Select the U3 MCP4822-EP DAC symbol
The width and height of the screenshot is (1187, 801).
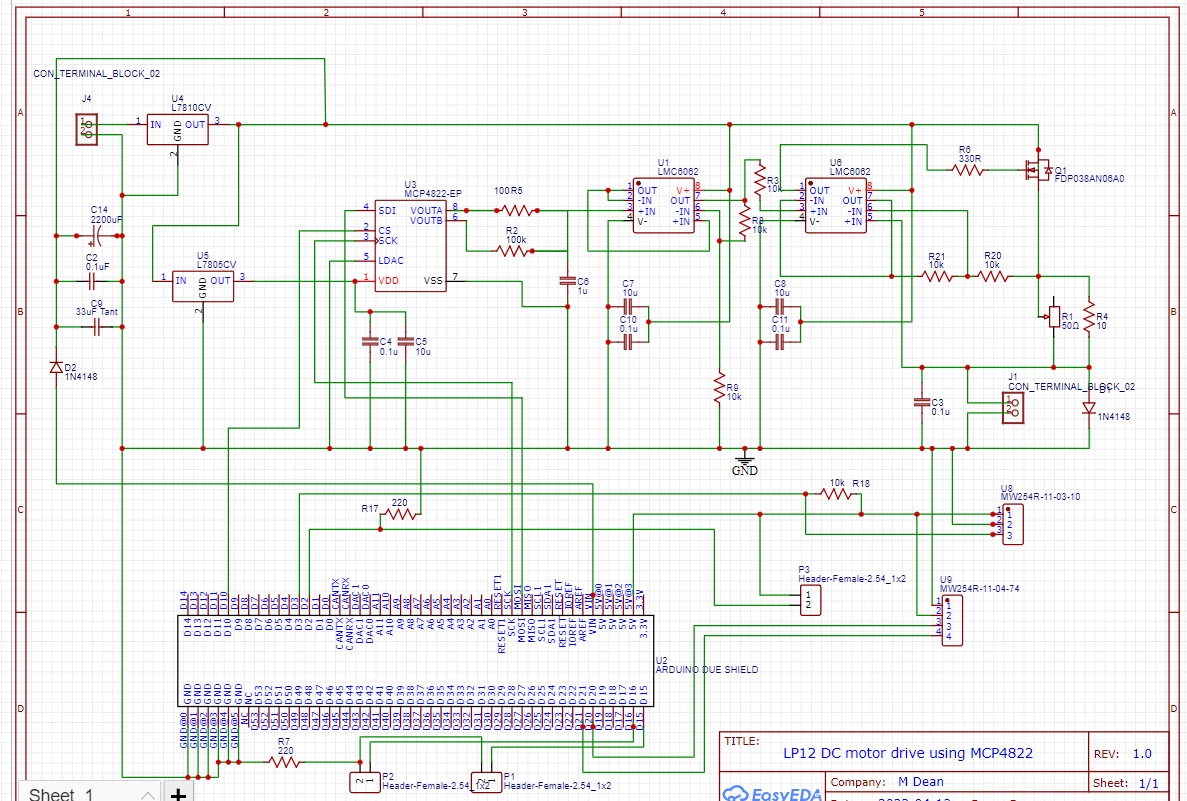(410, 246)
